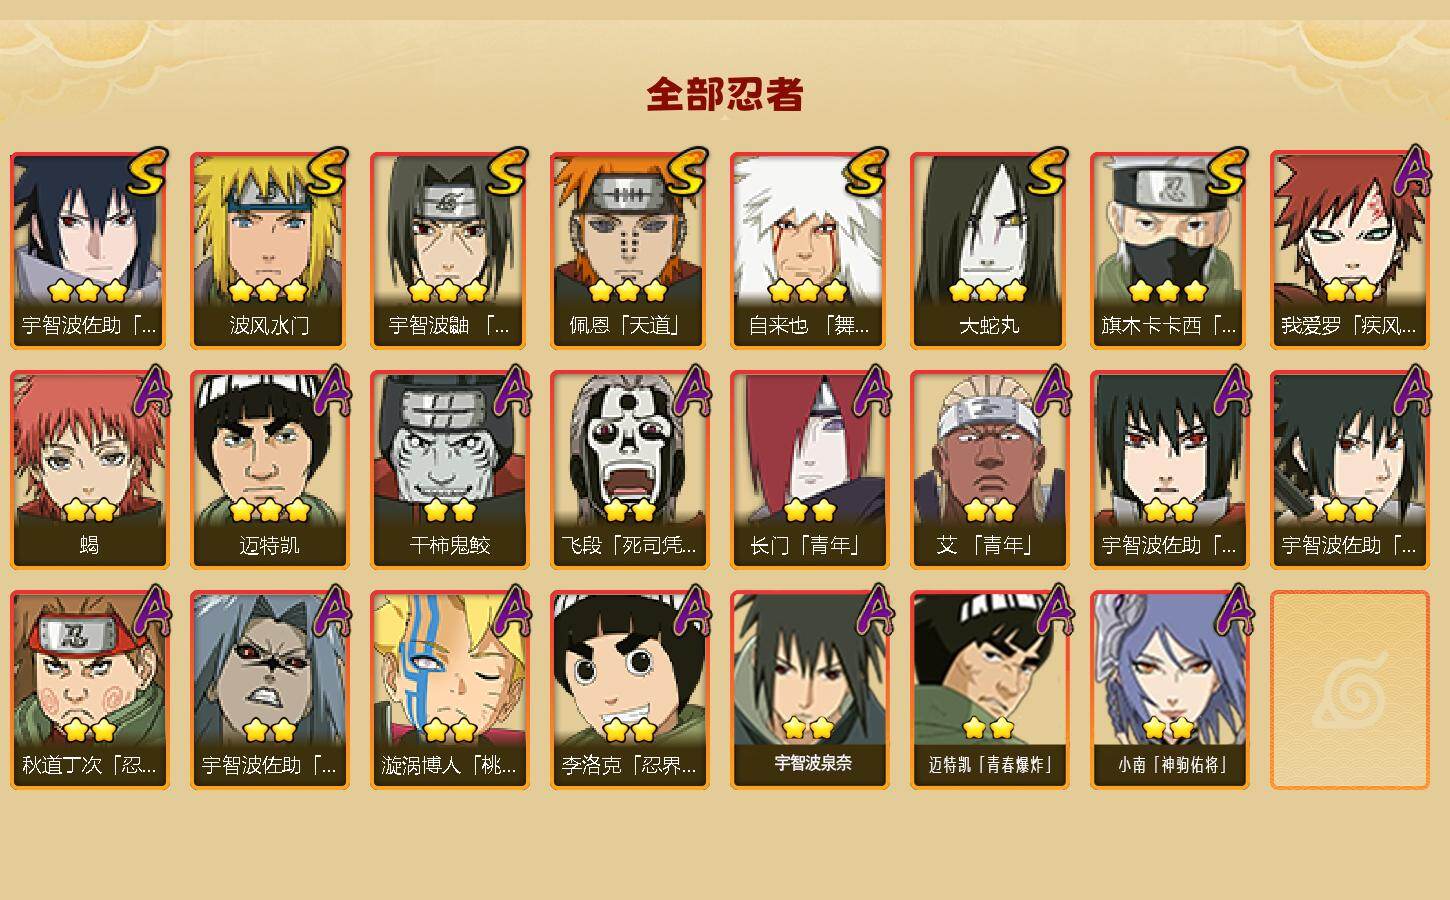Click the 蝎 ninja portrait
Image resolution: width=1450 pixels, height=900 pixels.
[x=89, y=470]
